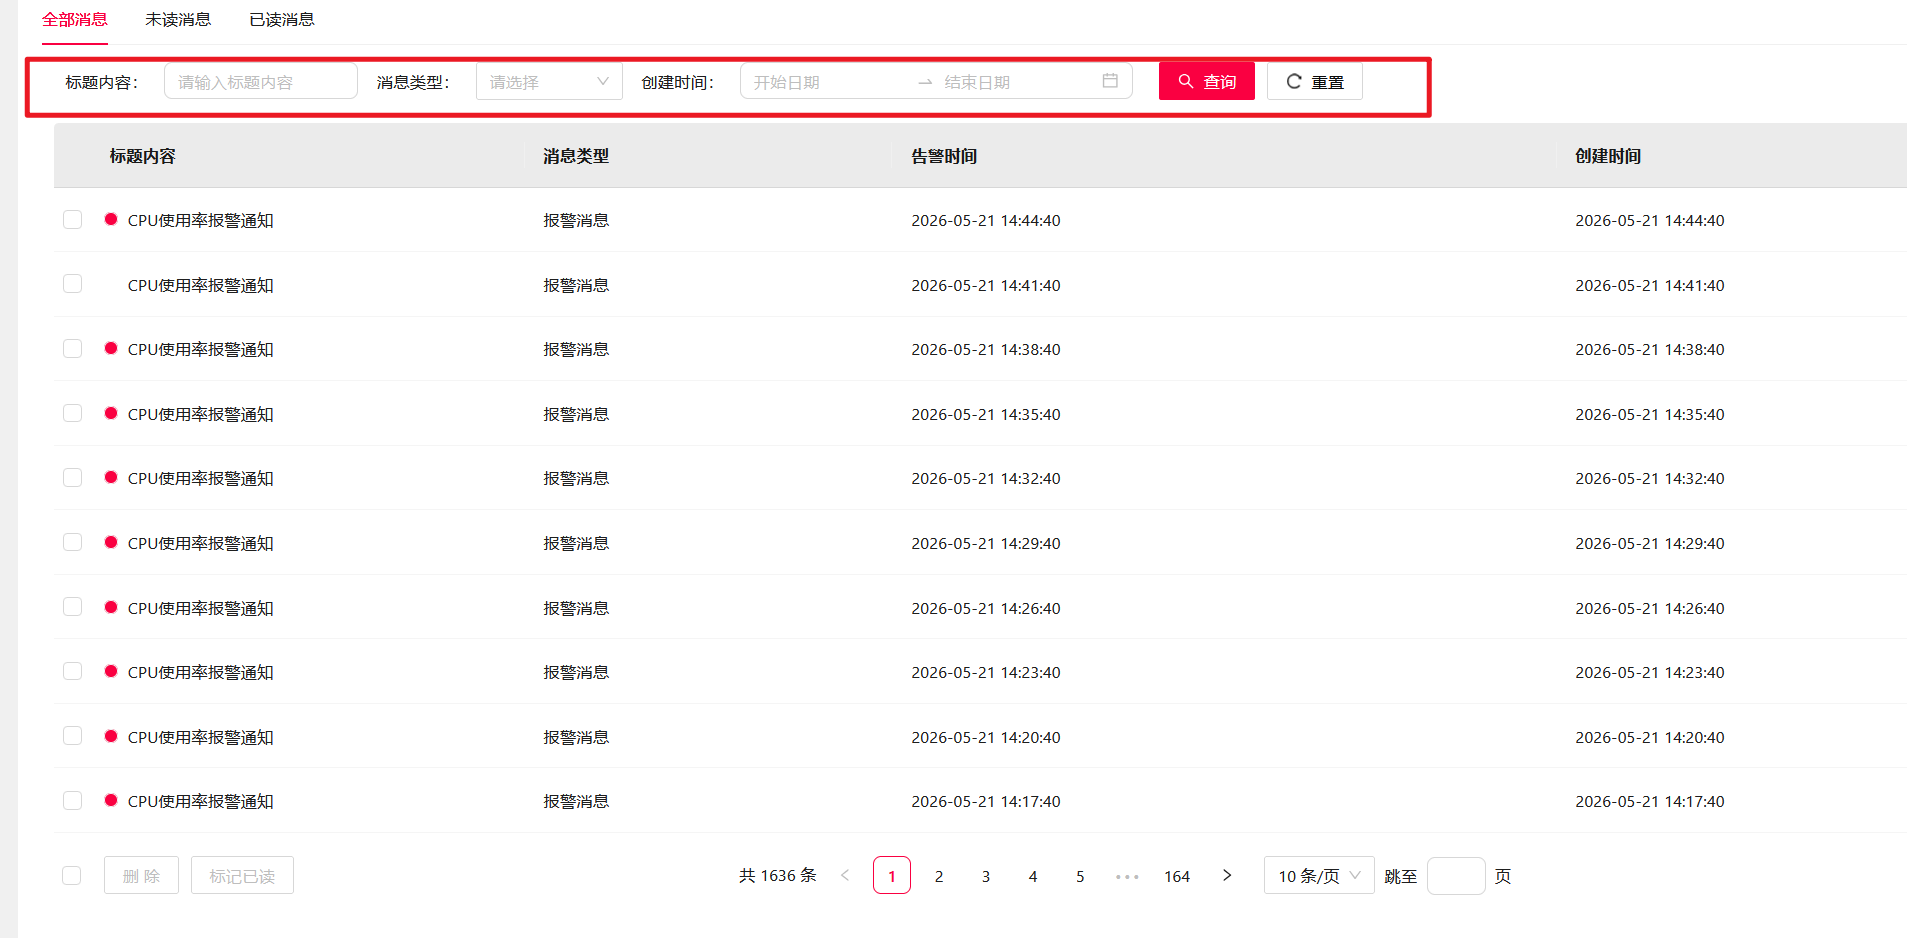This screenshot has height=938, width=1907.
Task: Switch to the 全部消息 tab
Action: [75, 20]
